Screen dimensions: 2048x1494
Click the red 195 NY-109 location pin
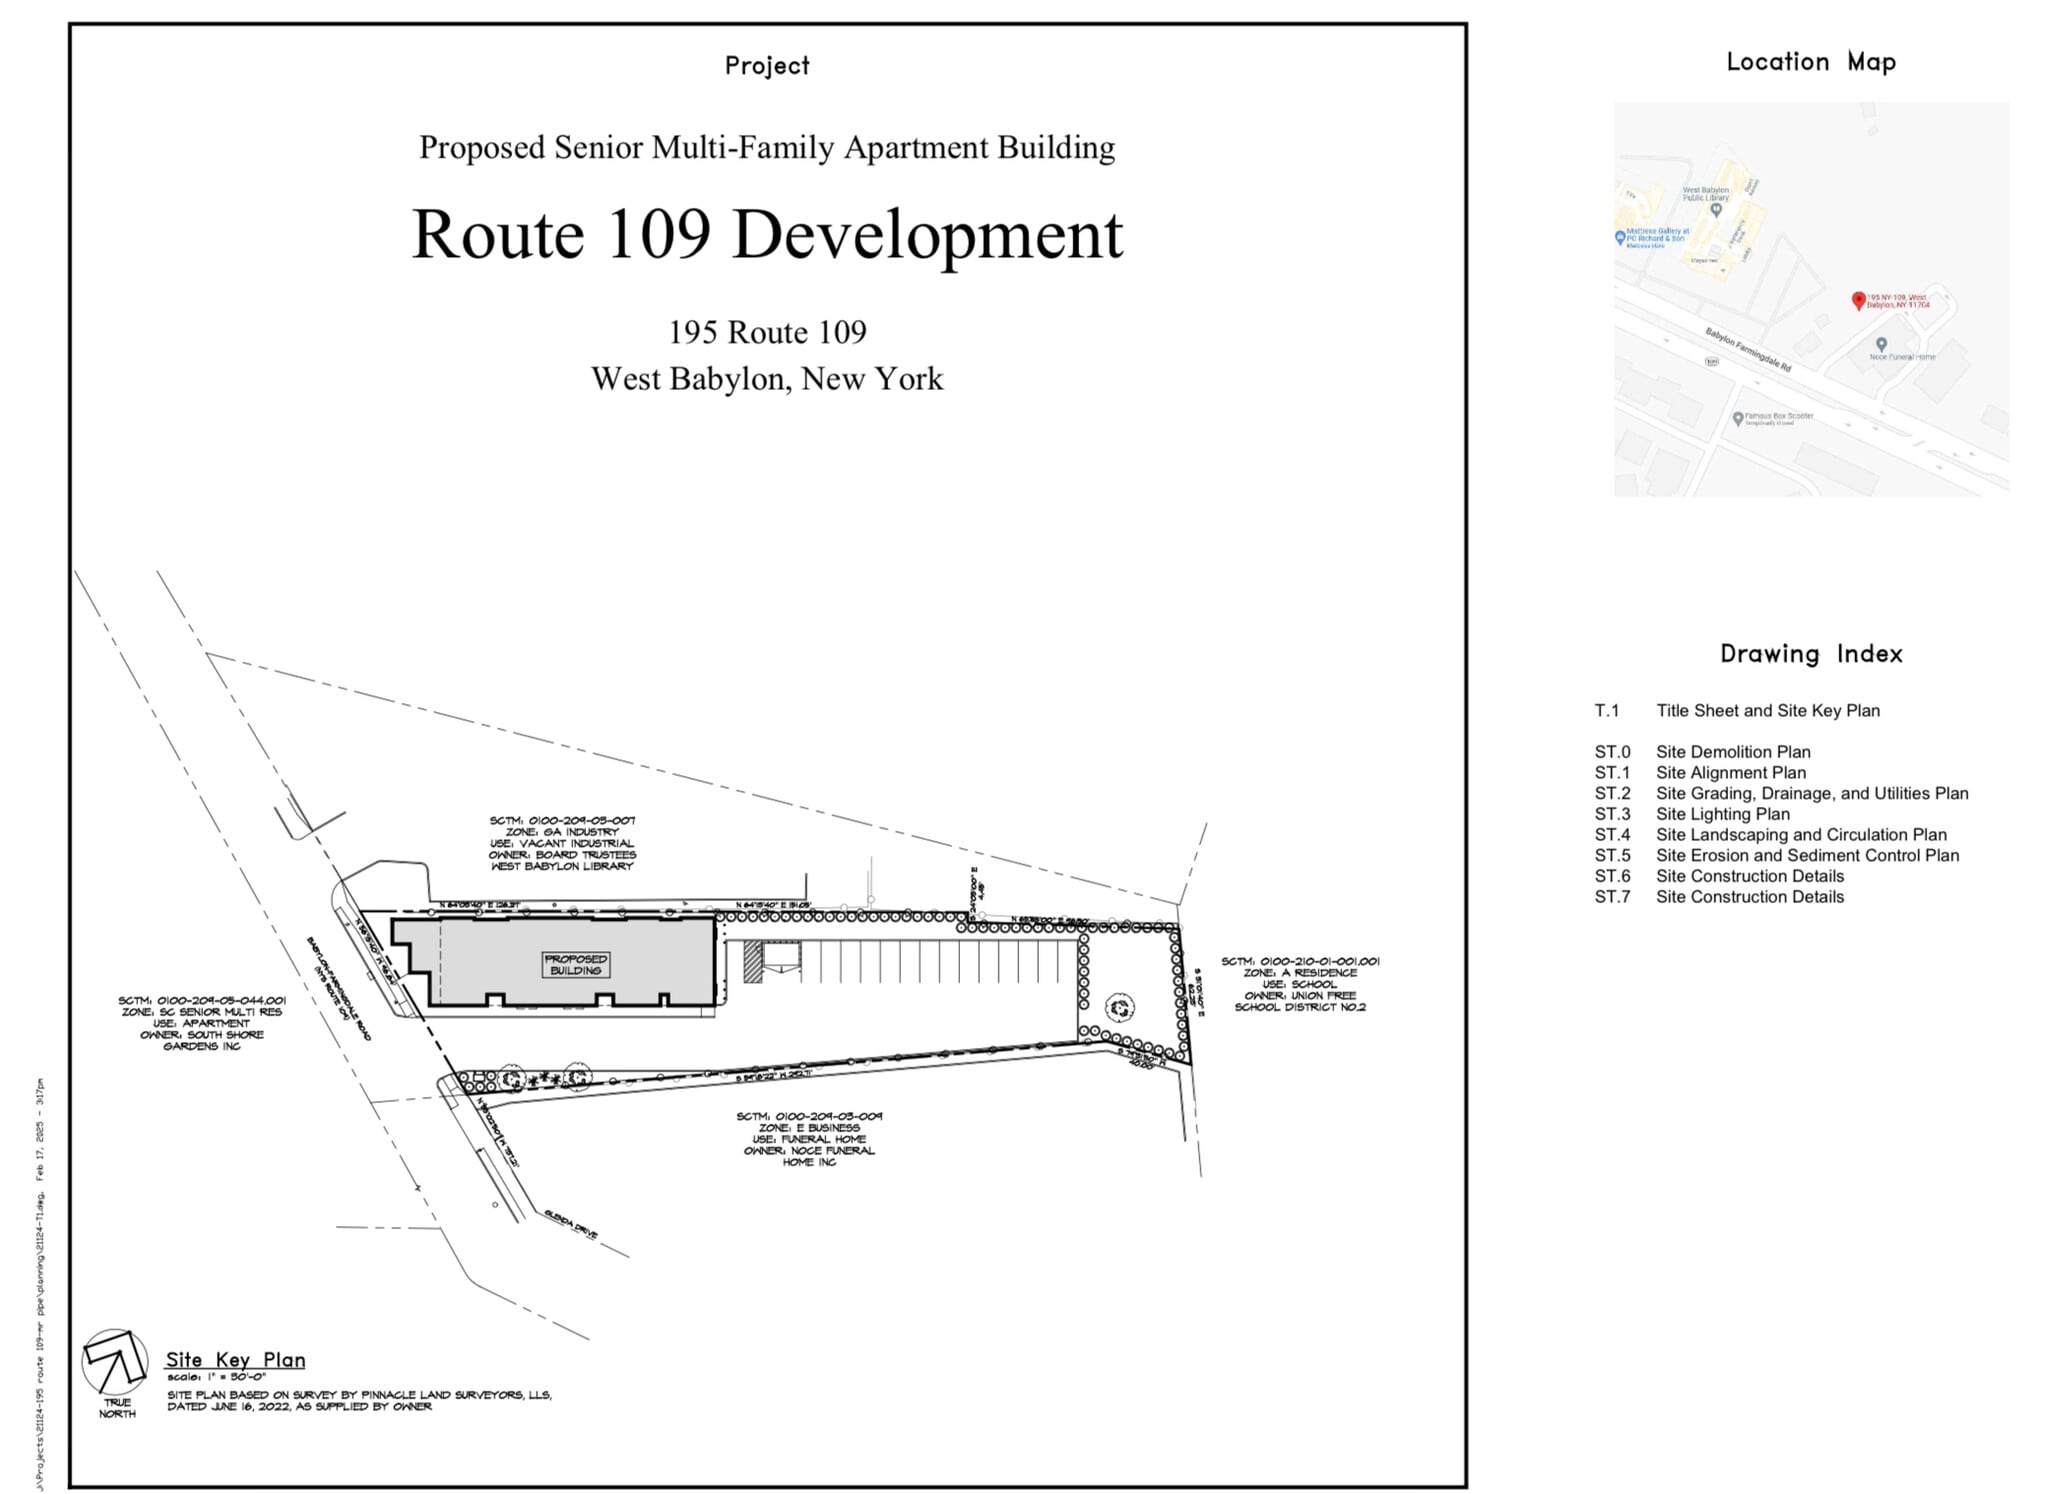[1859, 302]
